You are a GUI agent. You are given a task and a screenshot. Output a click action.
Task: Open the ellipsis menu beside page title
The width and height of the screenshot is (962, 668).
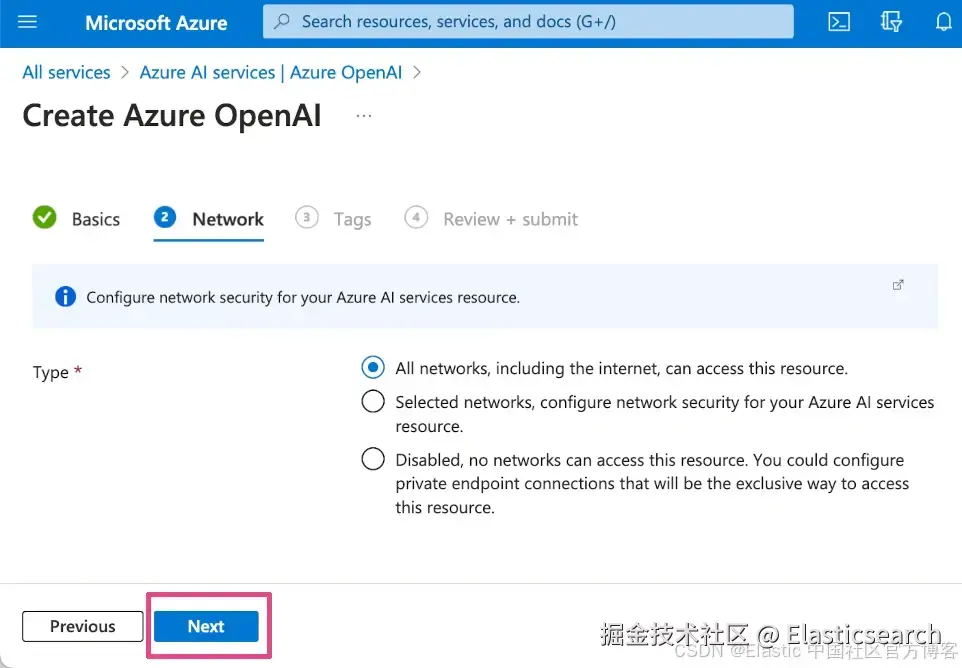(x=364, y=116)
